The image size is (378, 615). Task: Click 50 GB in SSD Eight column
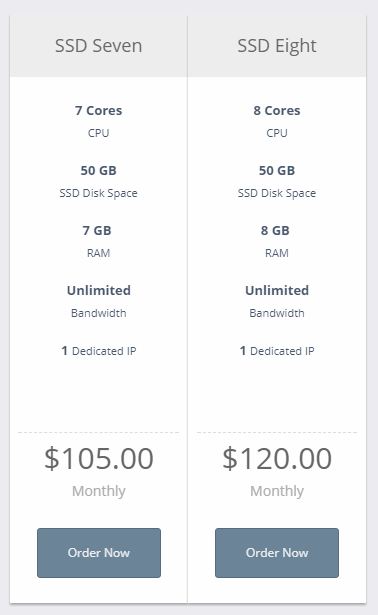277,171
